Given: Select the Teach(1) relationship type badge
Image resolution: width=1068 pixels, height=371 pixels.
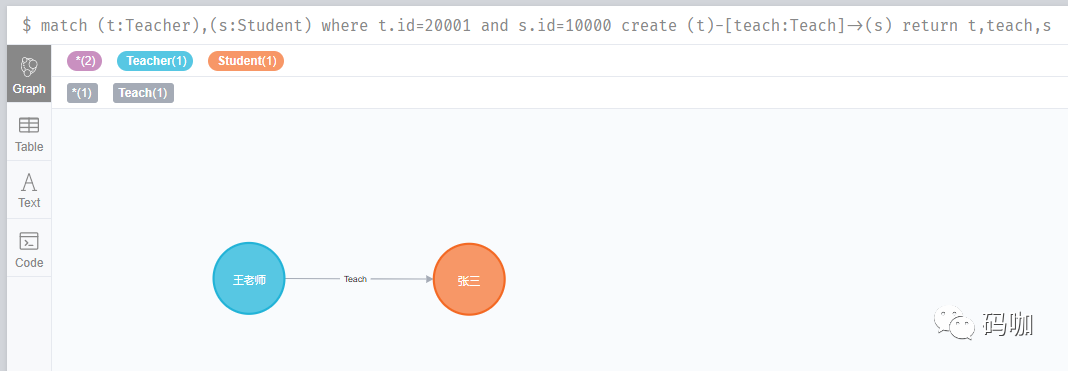Looking at the screenshot, I should [x=144, y=93].
